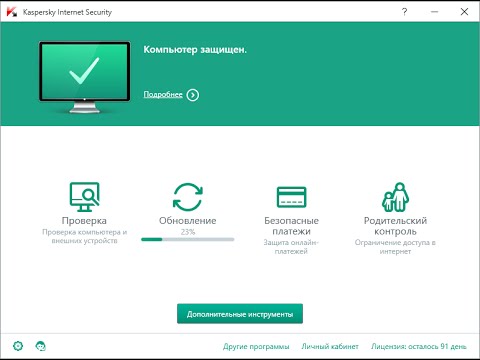
Task: Click the update progress bar
Action: point(188,239)
